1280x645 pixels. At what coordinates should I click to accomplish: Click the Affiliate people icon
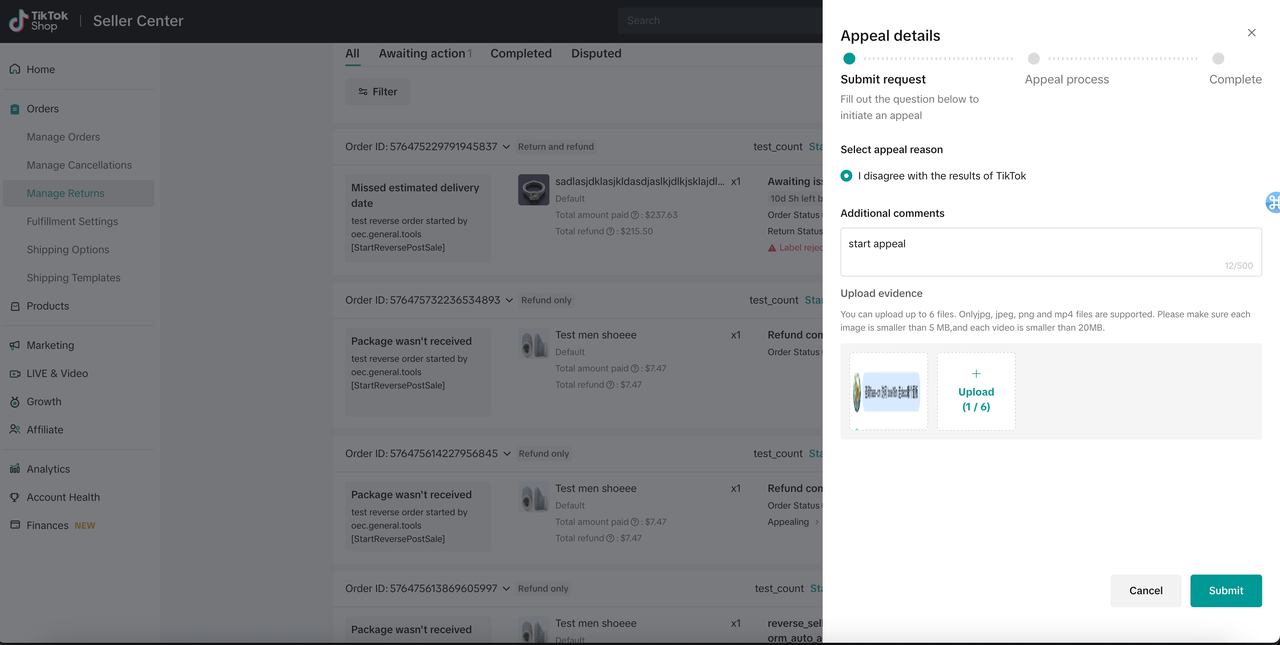click(15, 430)
